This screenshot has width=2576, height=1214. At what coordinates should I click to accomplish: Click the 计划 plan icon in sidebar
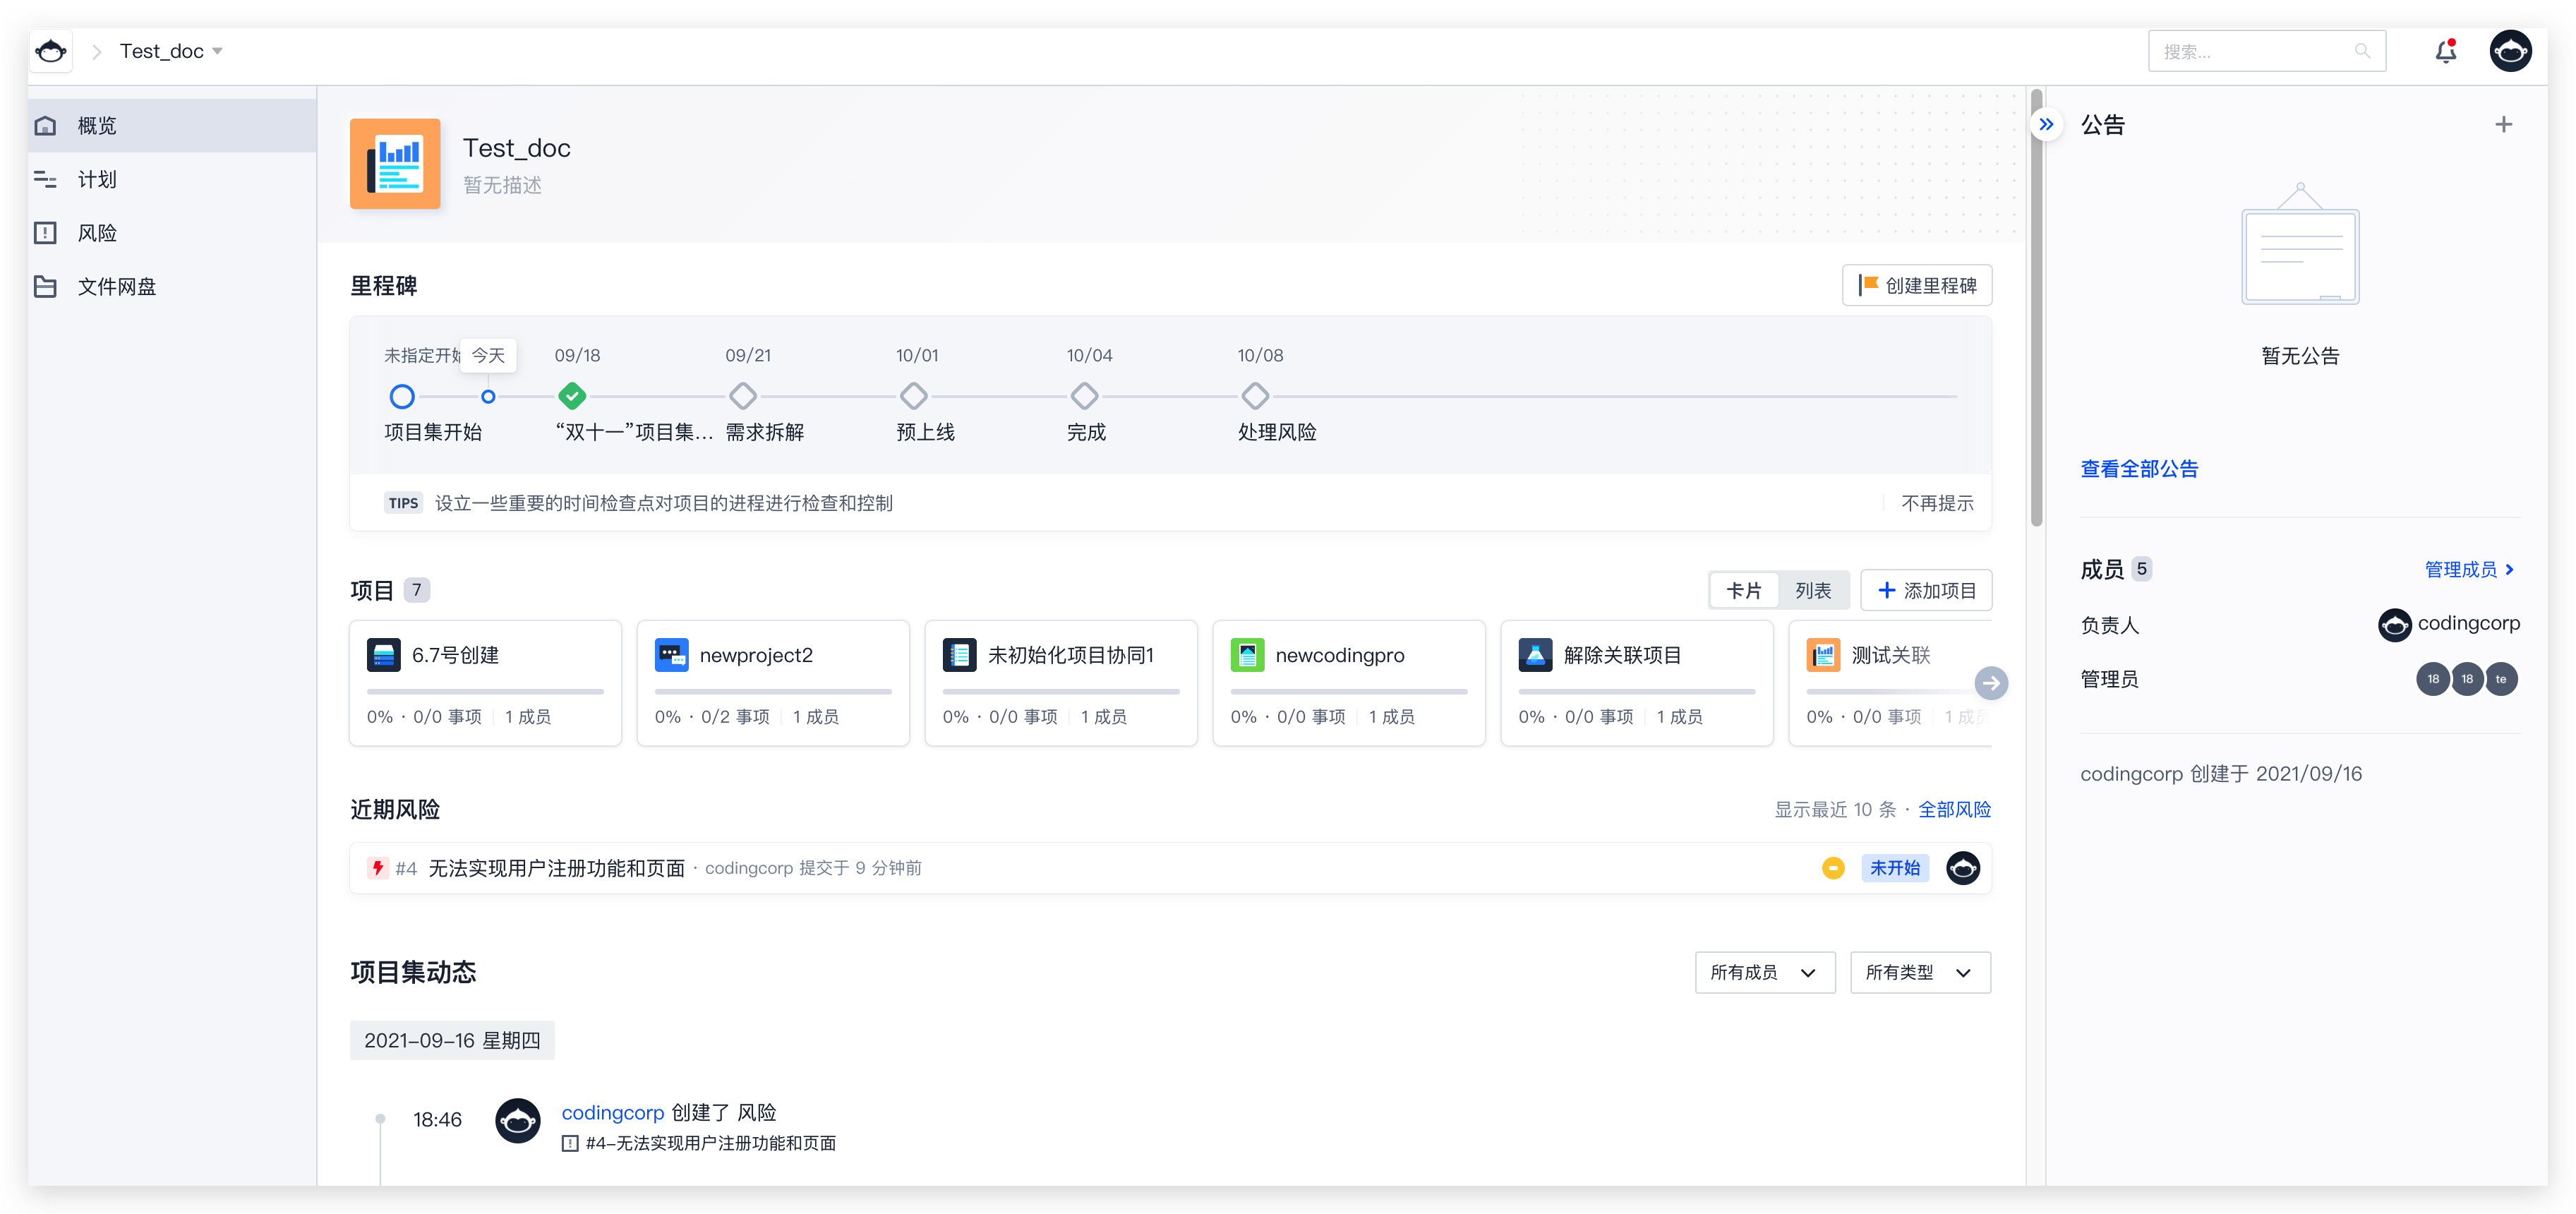tap(46, 179)
